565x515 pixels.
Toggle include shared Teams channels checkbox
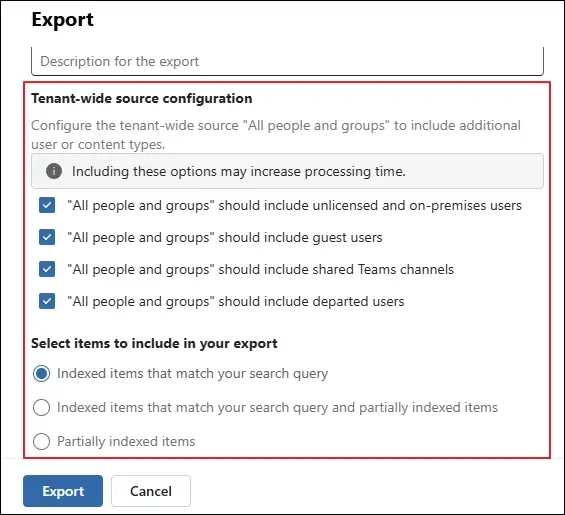click(47, 269)
